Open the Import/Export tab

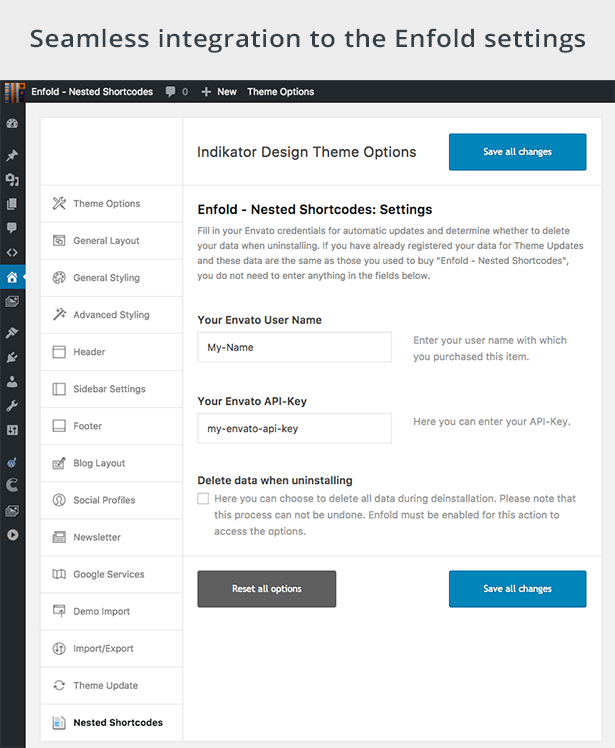(x=112, y=648)
